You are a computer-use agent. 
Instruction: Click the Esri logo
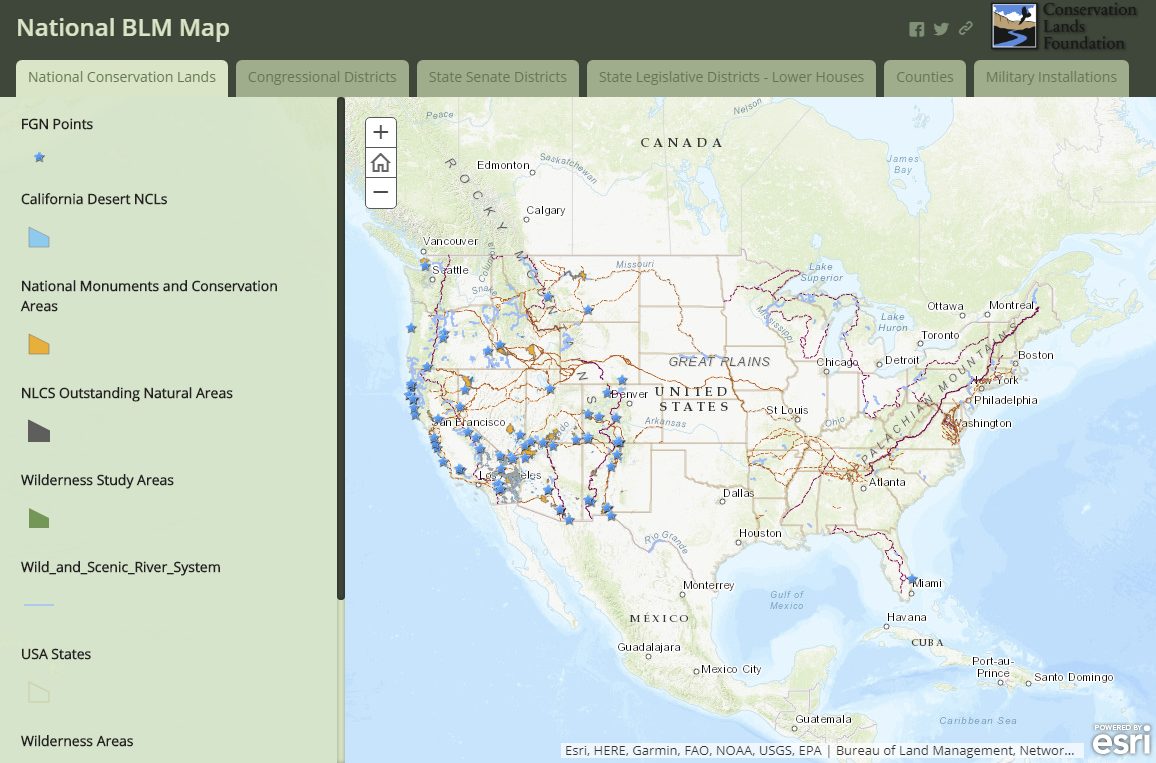coord(1120,740)
